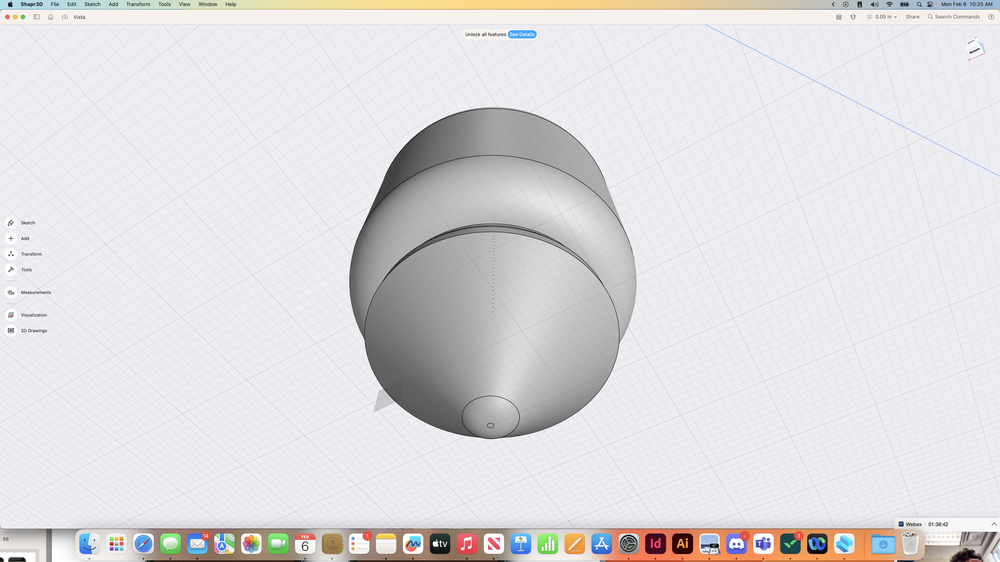Open FaceTime from the Dock

coord(278,544)
